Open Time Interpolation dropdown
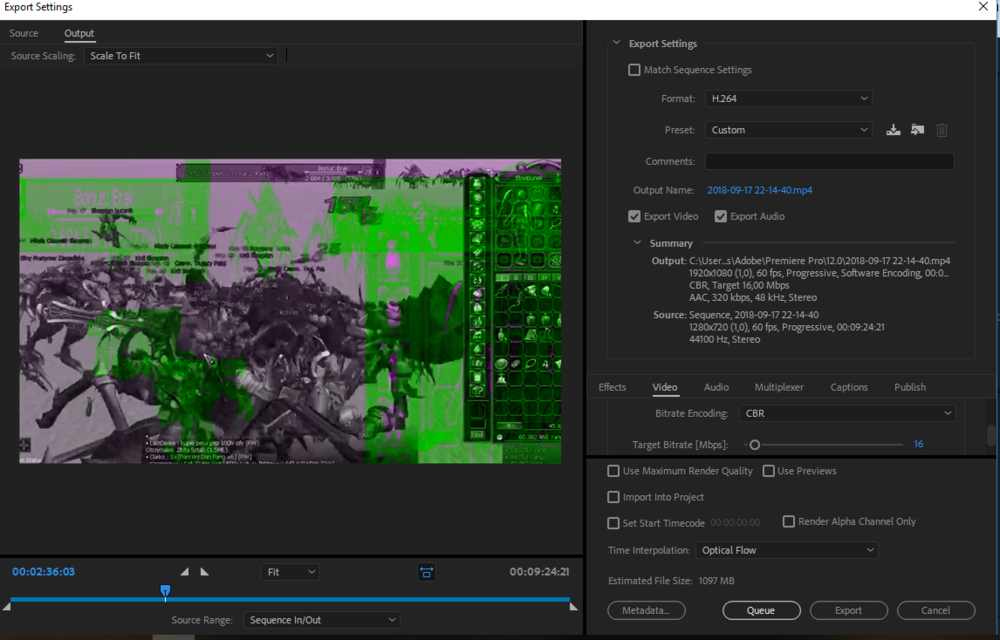Viewport: 1000px width, 640px height. pos(787,550)
